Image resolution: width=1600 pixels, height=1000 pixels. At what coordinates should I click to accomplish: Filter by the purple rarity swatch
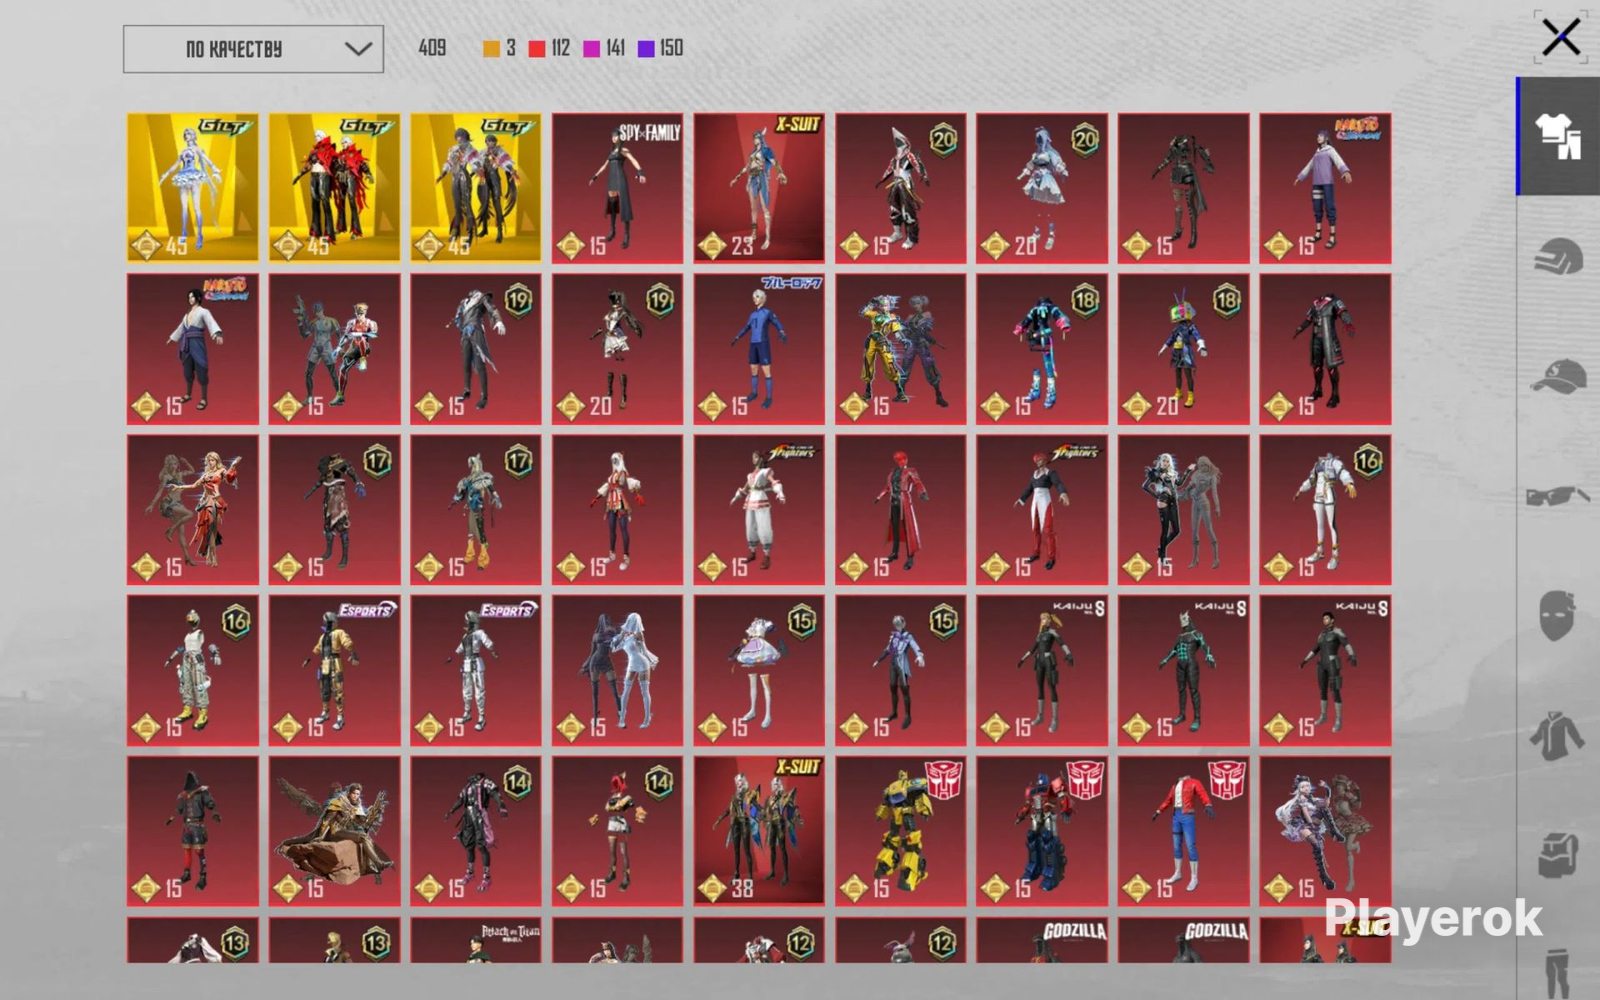click(x=646, y=49)
